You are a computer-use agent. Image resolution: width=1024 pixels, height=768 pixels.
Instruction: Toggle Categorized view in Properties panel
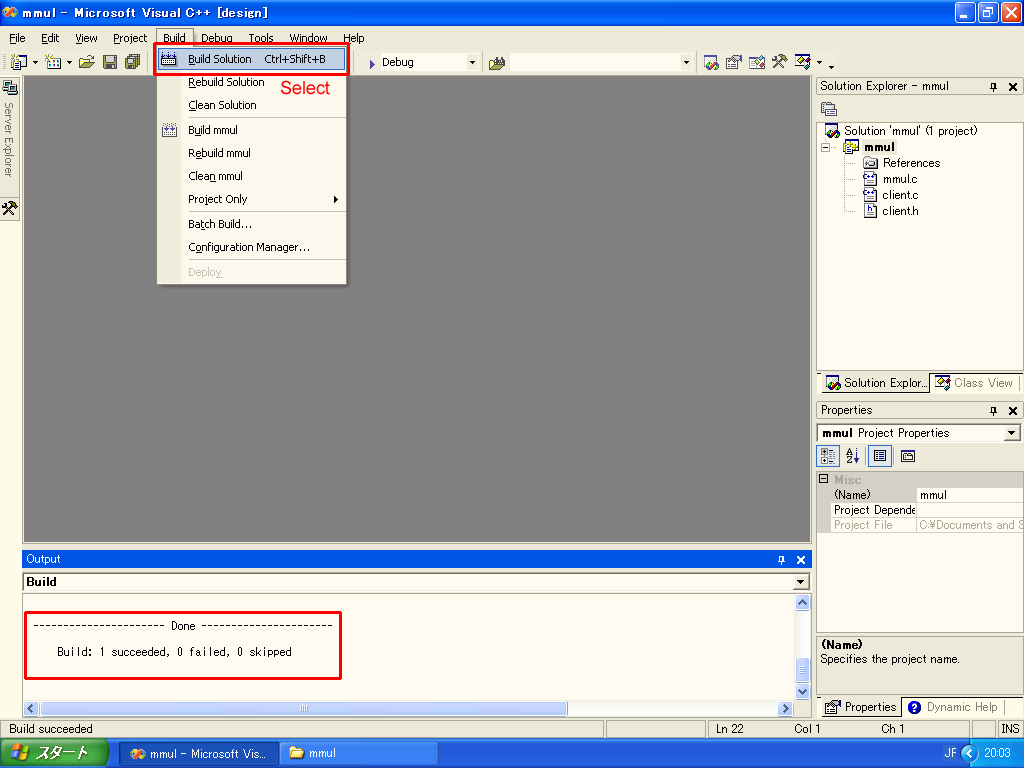click(828, 456)
